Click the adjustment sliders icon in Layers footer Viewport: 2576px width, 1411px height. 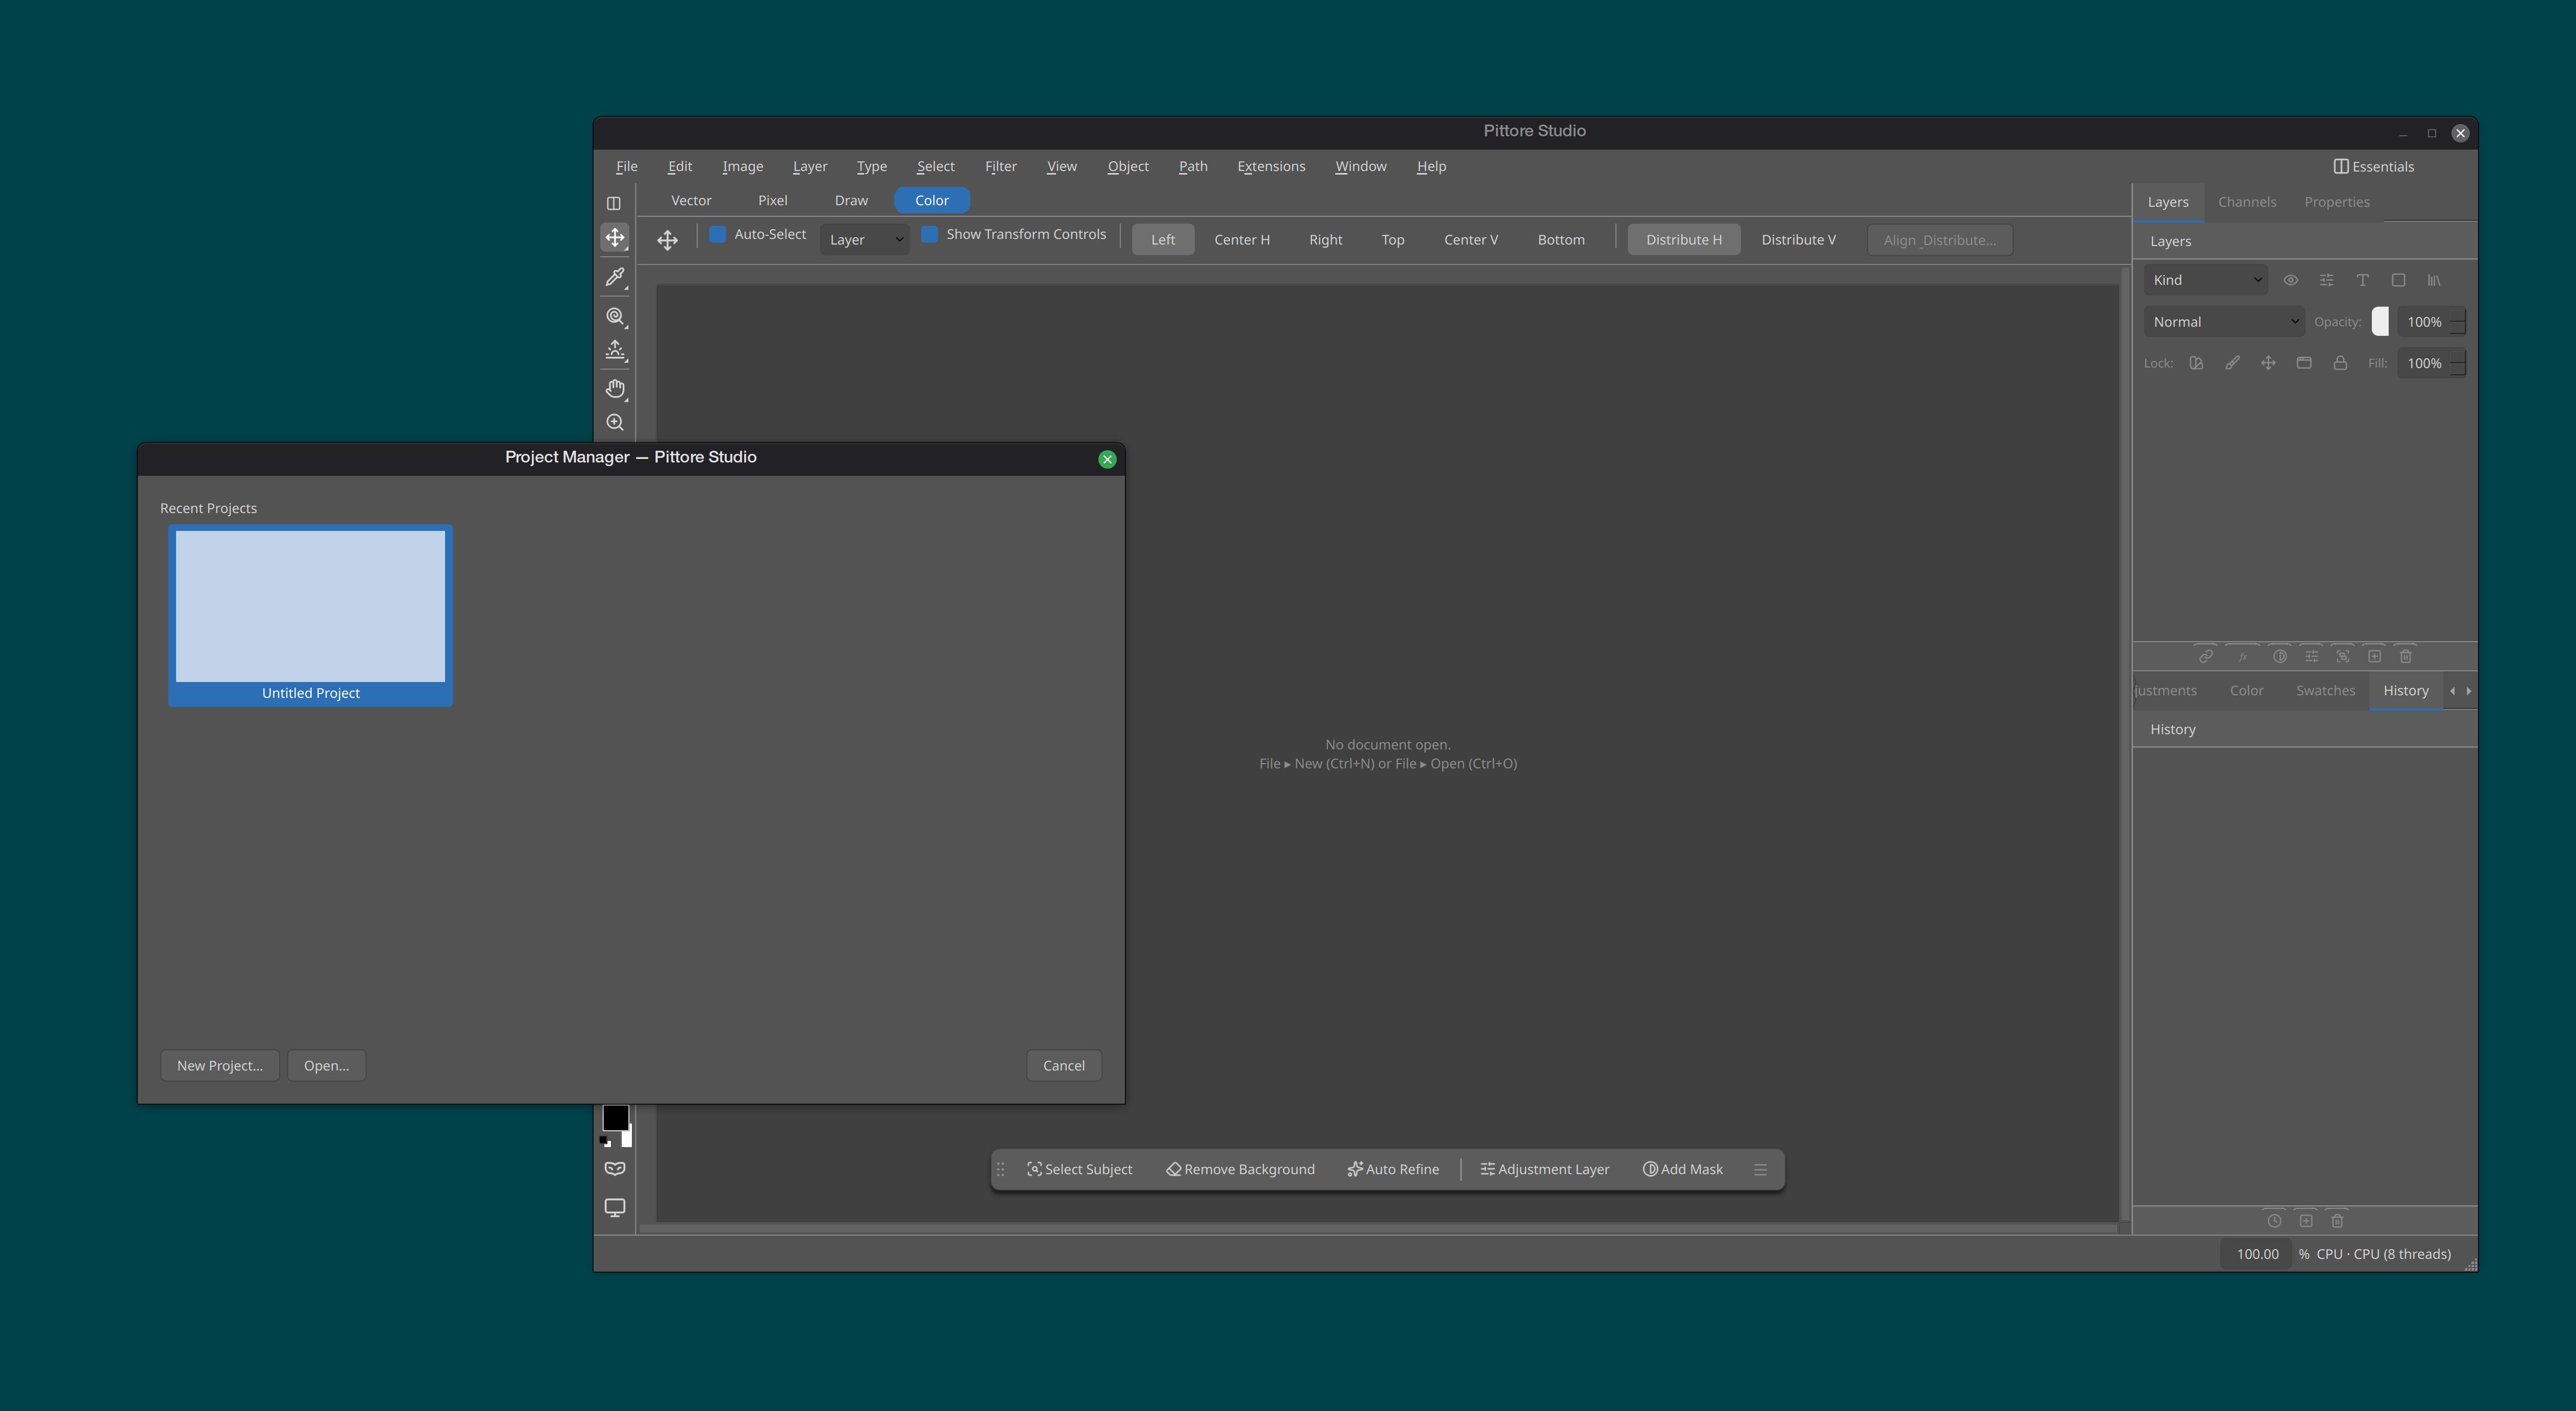pos(2311,656)
